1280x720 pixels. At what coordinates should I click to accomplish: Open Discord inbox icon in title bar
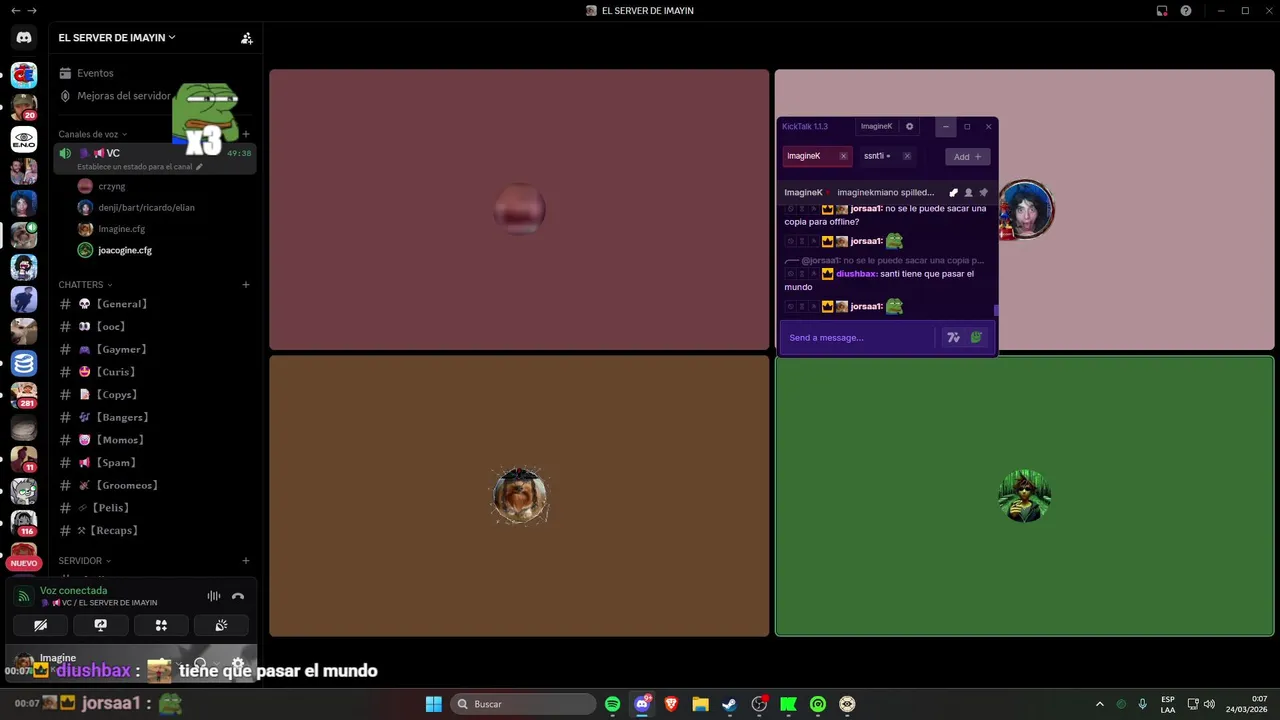(1162, 11)
